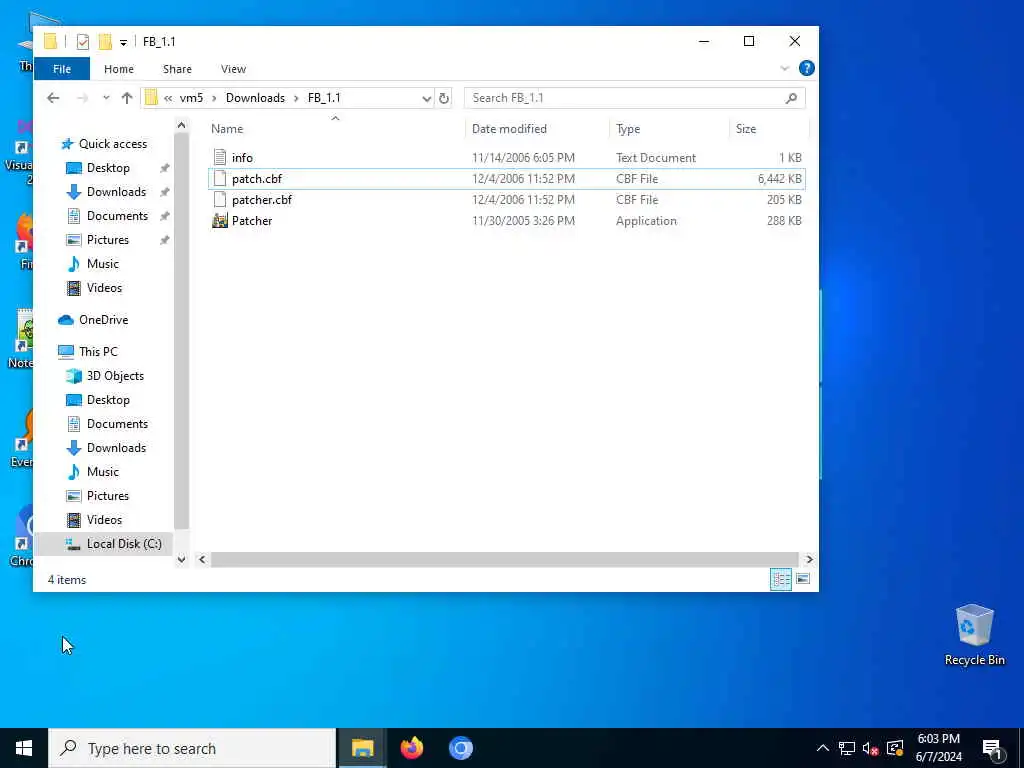Click the New folder quick access toolbar icon

point(105,42)
